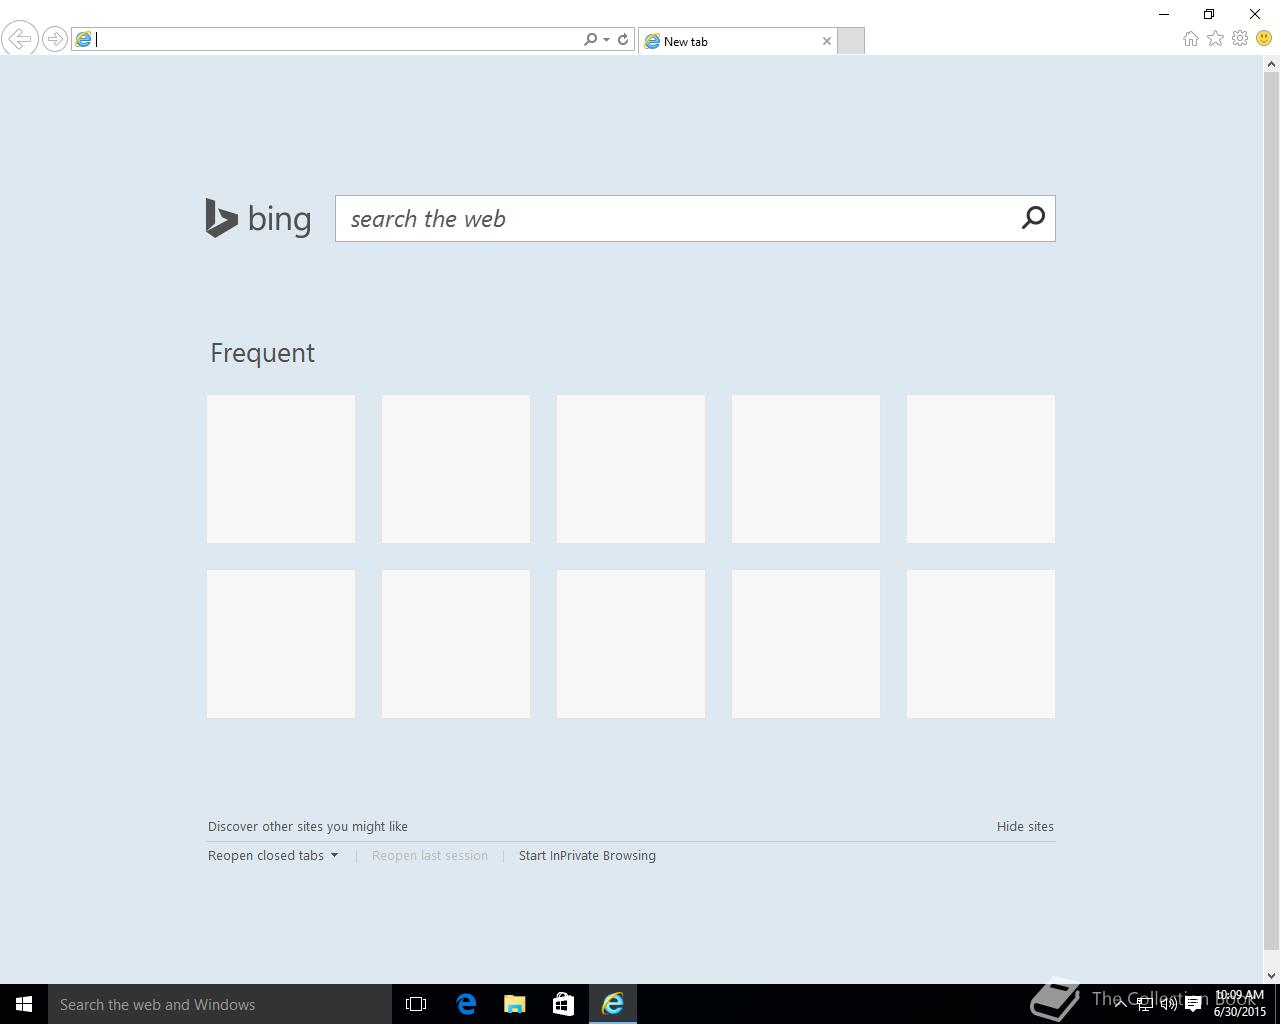Send feedback via the smiley icon
The height and width of the screenshot is (1024, 1280).
pos(1264,38)
